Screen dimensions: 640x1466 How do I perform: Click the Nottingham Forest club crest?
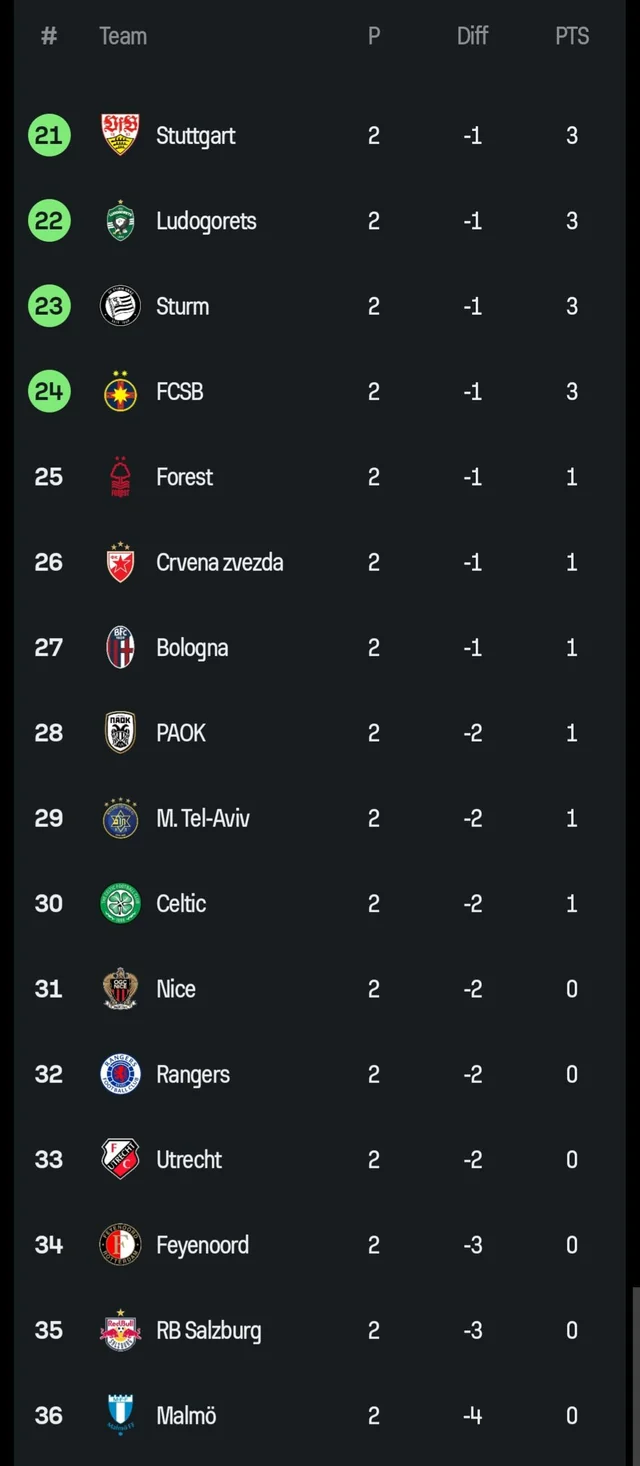click(x=119, y=477)
